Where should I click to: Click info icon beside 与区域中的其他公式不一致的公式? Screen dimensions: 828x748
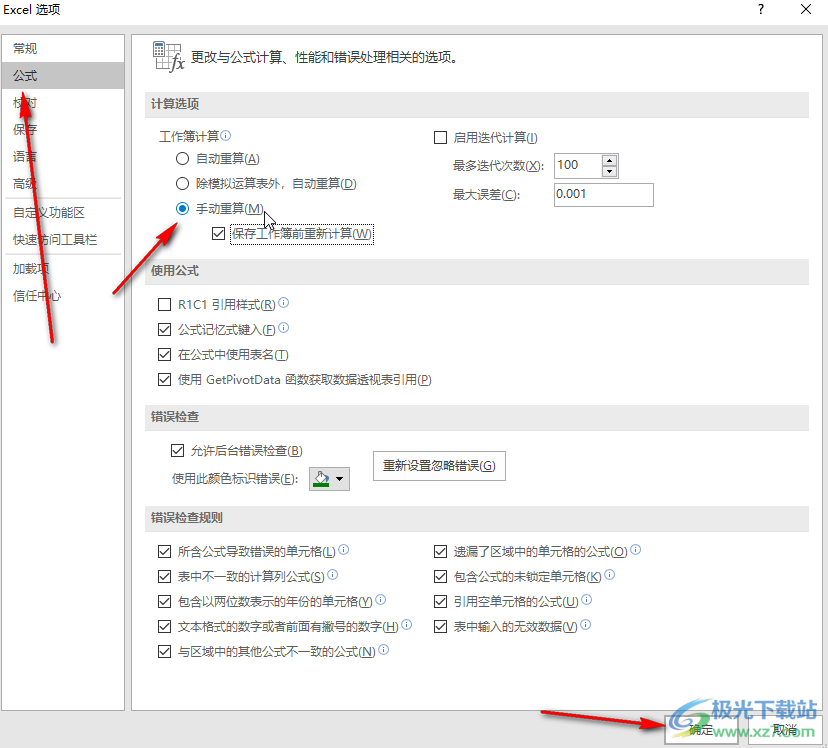[384, 650]
